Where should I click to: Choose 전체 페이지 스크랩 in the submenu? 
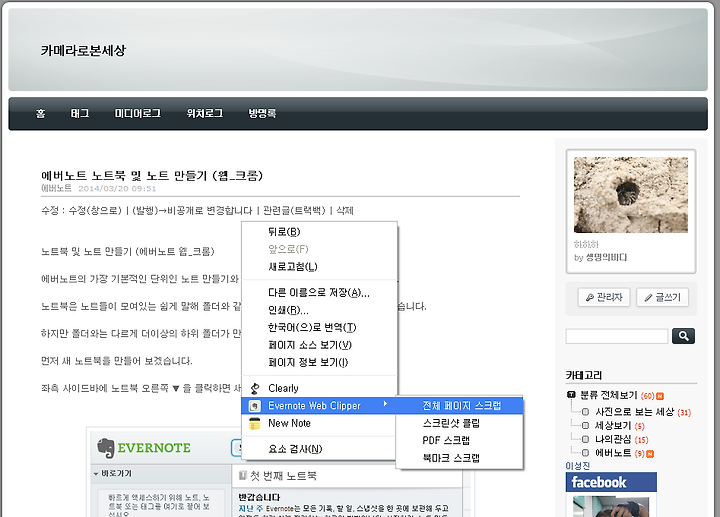point(460,405)
